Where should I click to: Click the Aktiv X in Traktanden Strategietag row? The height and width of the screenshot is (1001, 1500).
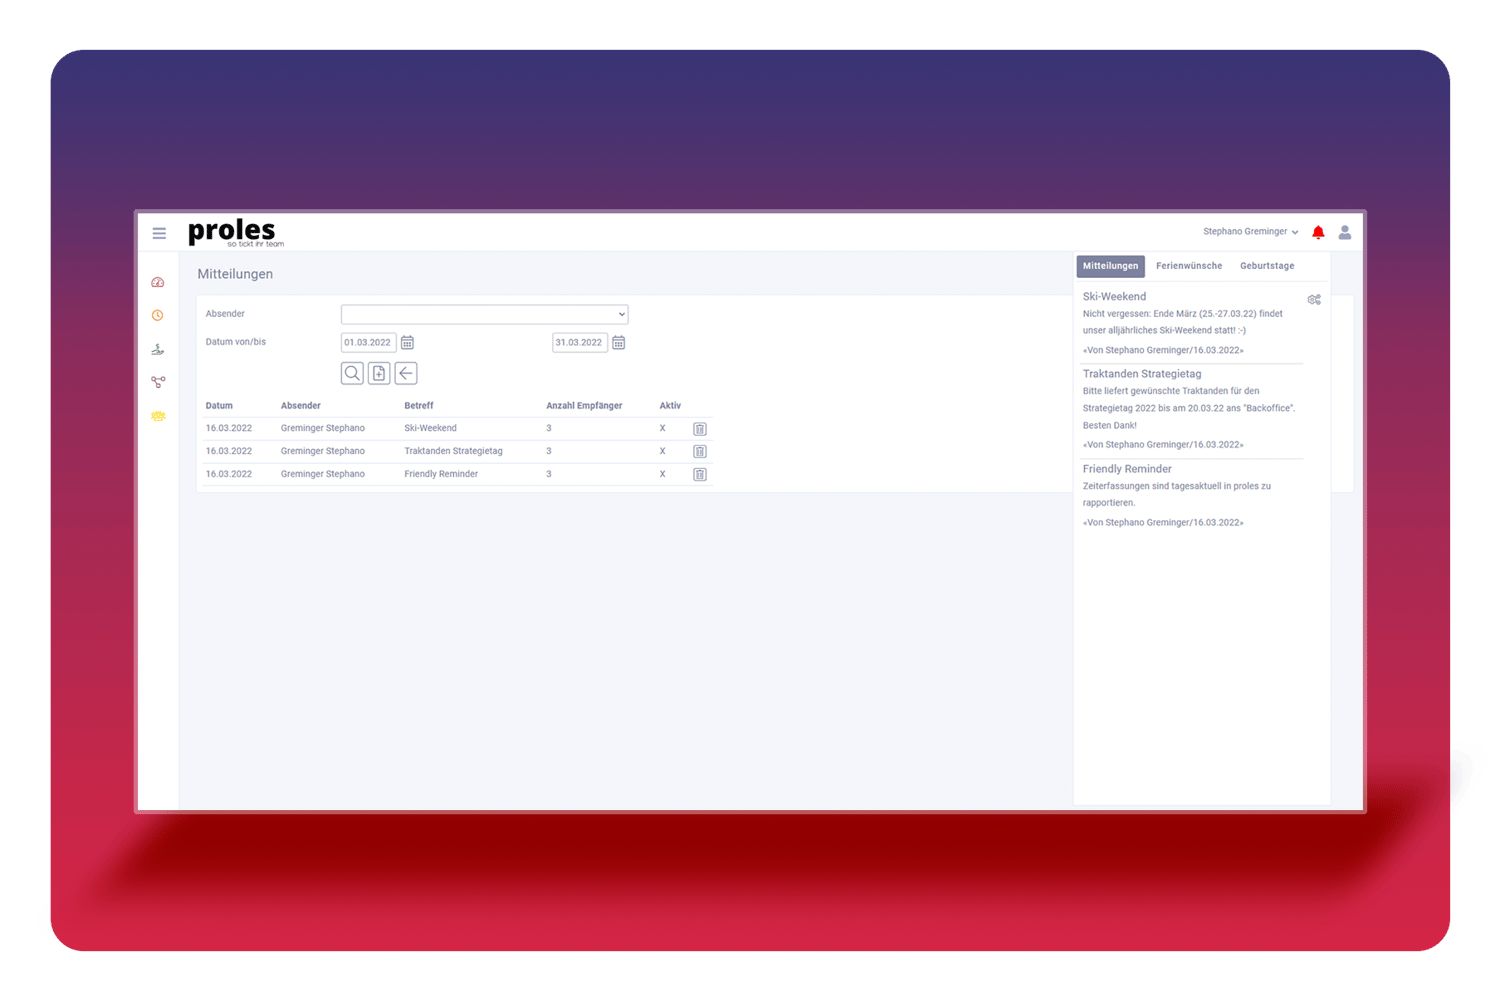pyautogui.click(x=662, y=451)
